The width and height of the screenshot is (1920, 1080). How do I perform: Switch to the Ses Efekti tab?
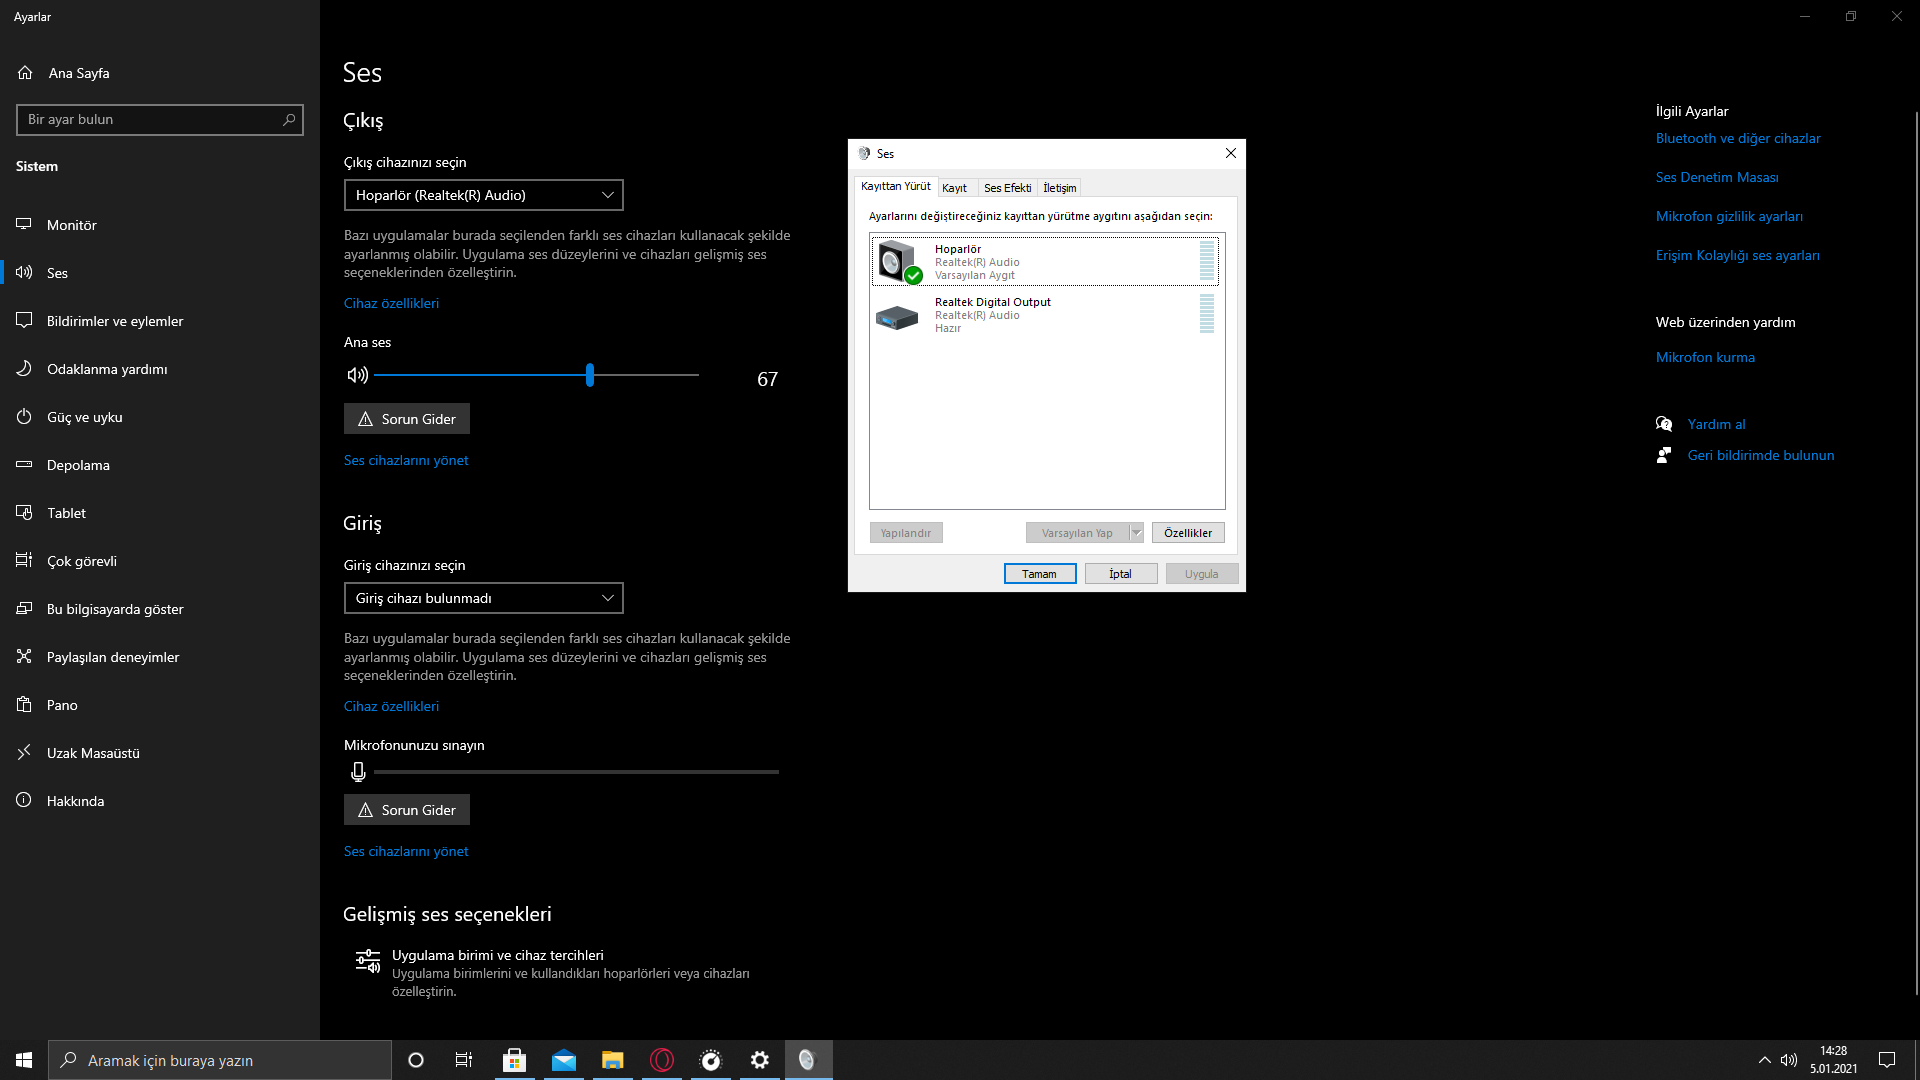[x=1007, y=188]
